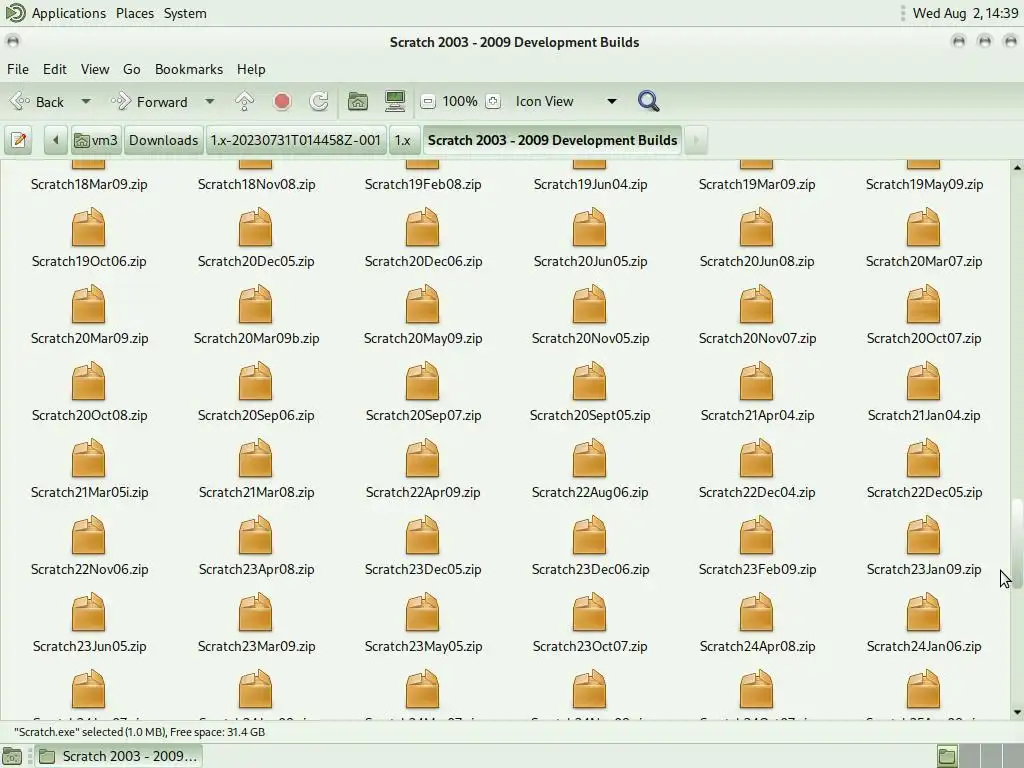The height and width of the screenshot is (768, 1024).
Task: Open the Icon View dropdown
Action: (x=565, y=102)
